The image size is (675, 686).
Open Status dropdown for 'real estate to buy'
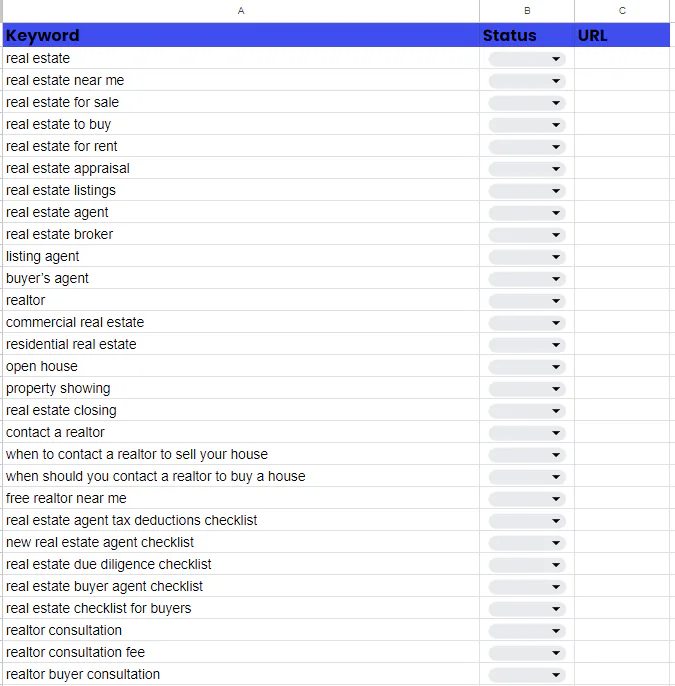point(527,125)
